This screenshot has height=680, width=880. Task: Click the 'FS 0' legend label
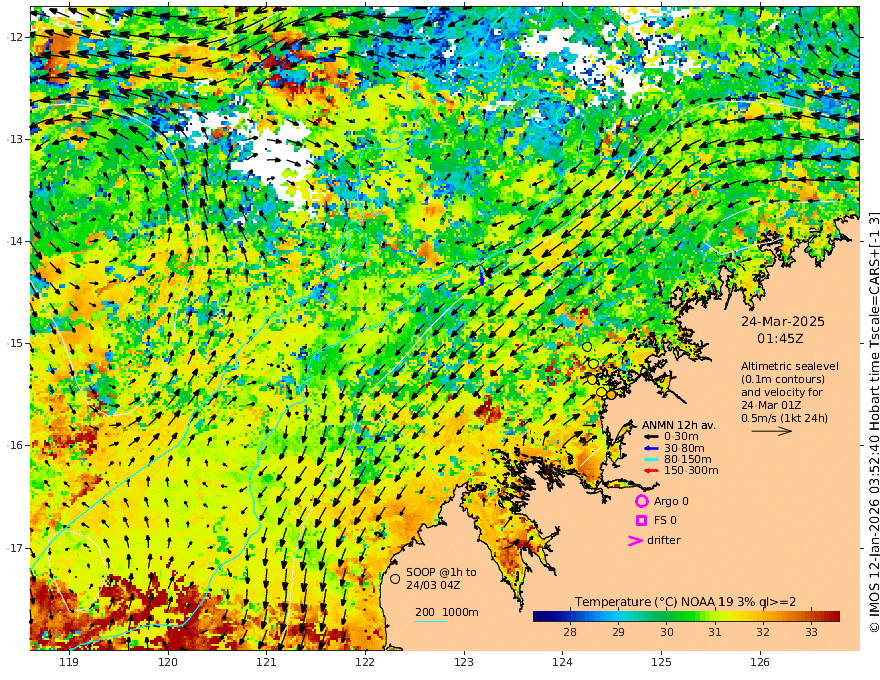tap(665, 521)
